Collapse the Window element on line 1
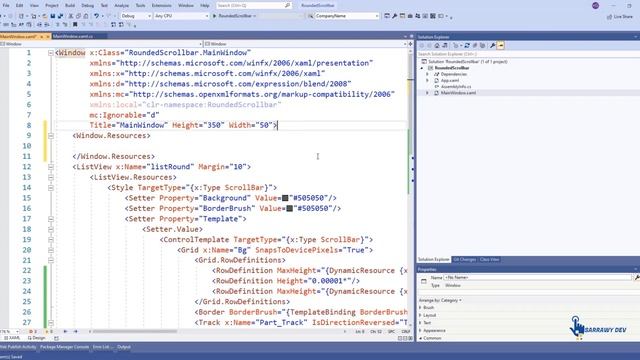This screenshot has height=360, width=640. [x=51, y=53]
